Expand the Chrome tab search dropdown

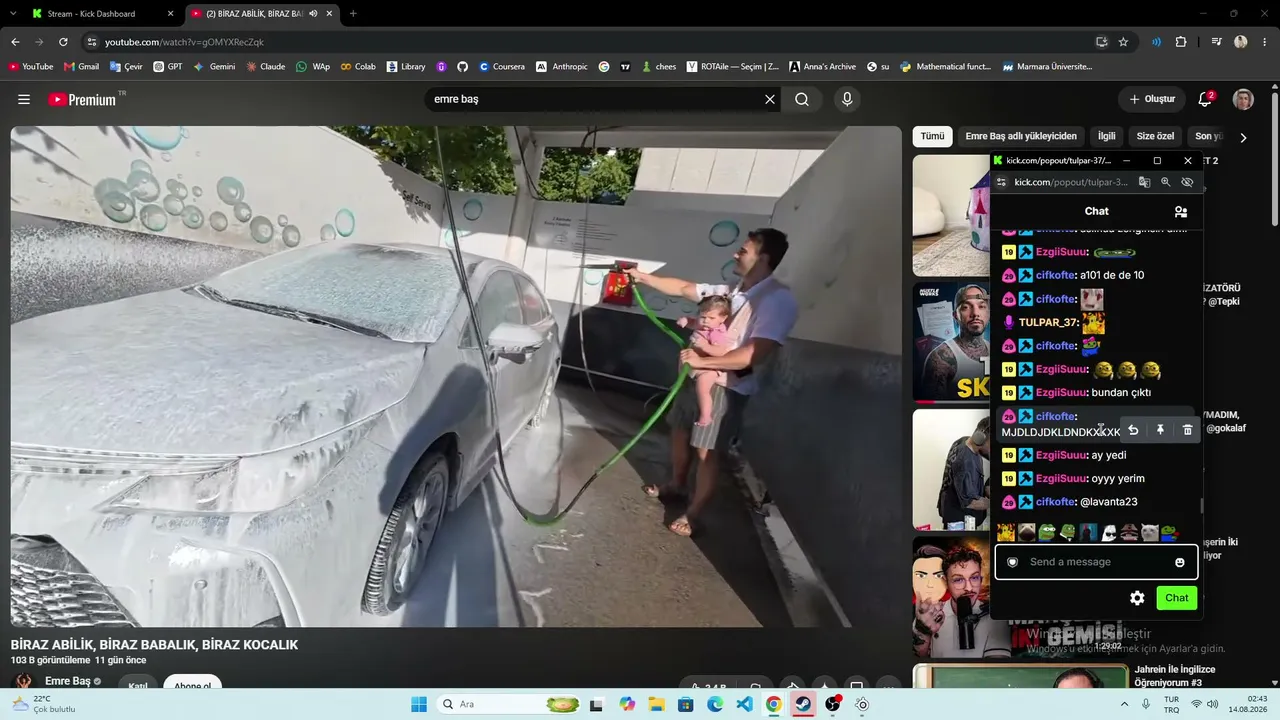click(x=13, y=14)
